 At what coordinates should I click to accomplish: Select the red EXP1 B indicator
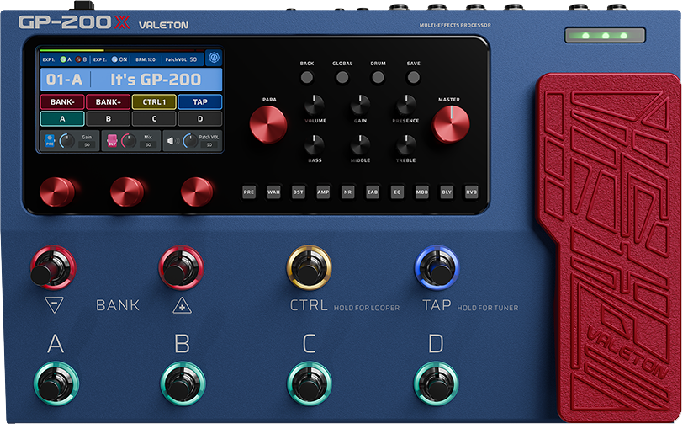[81, 60]
